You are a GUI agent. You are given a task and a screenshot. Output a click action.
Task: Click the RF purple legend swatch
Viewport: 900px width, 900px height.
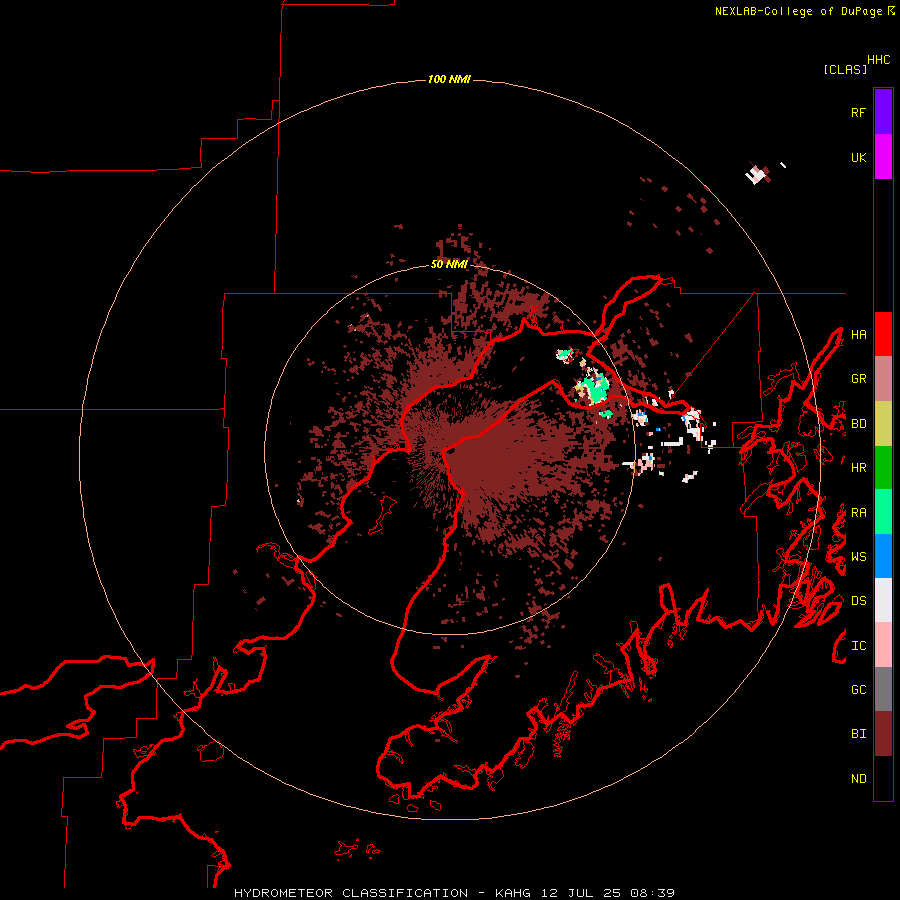click(883, 112)
